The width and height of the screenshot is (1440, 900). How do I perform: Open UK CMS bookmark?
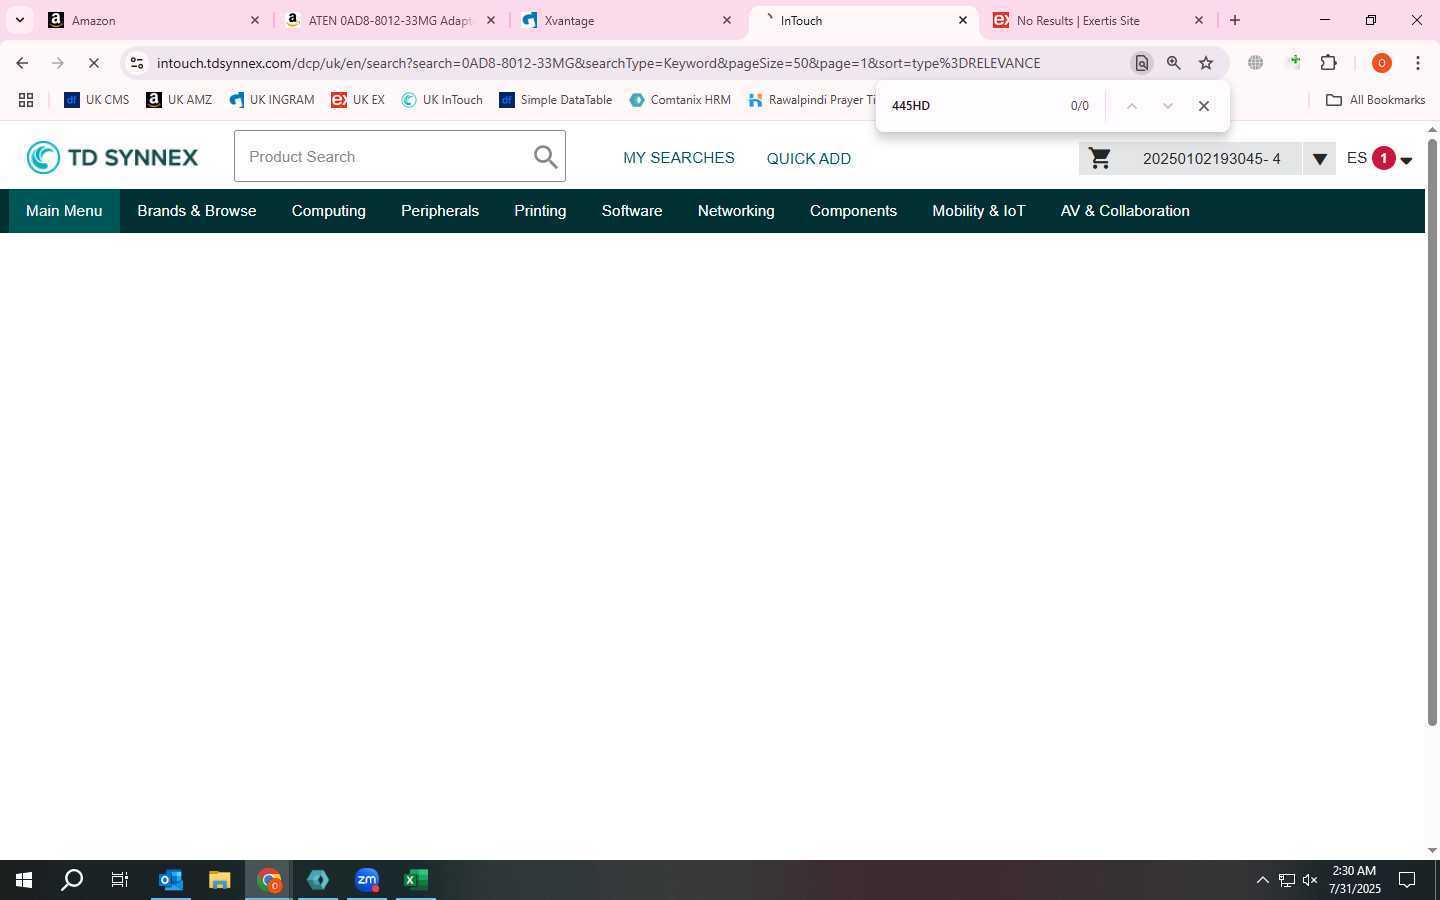(97, 100)
